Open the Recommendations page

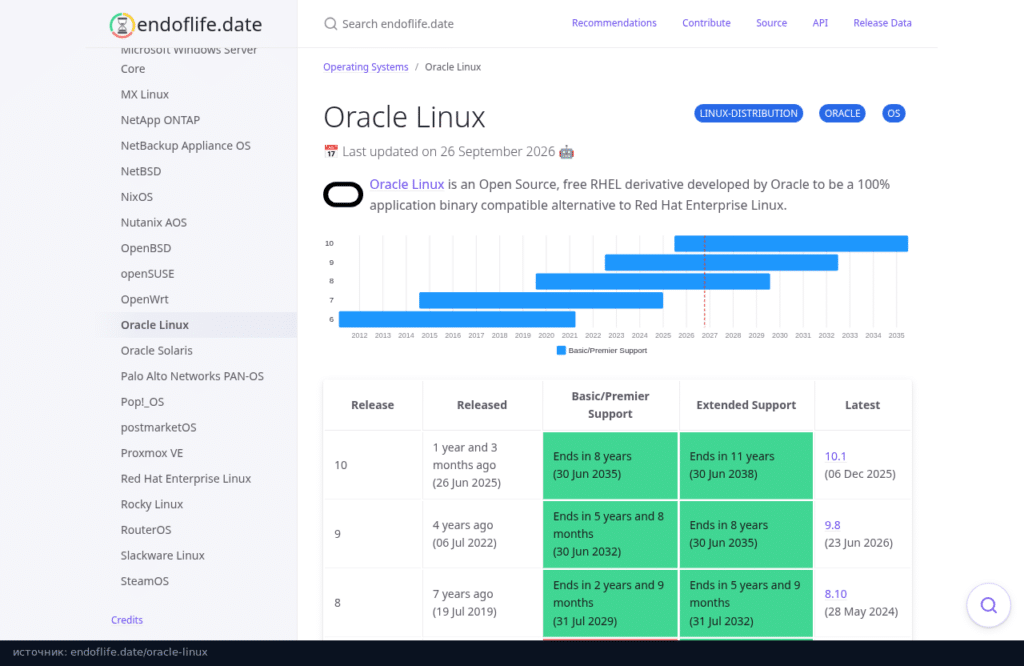[614, 23]
